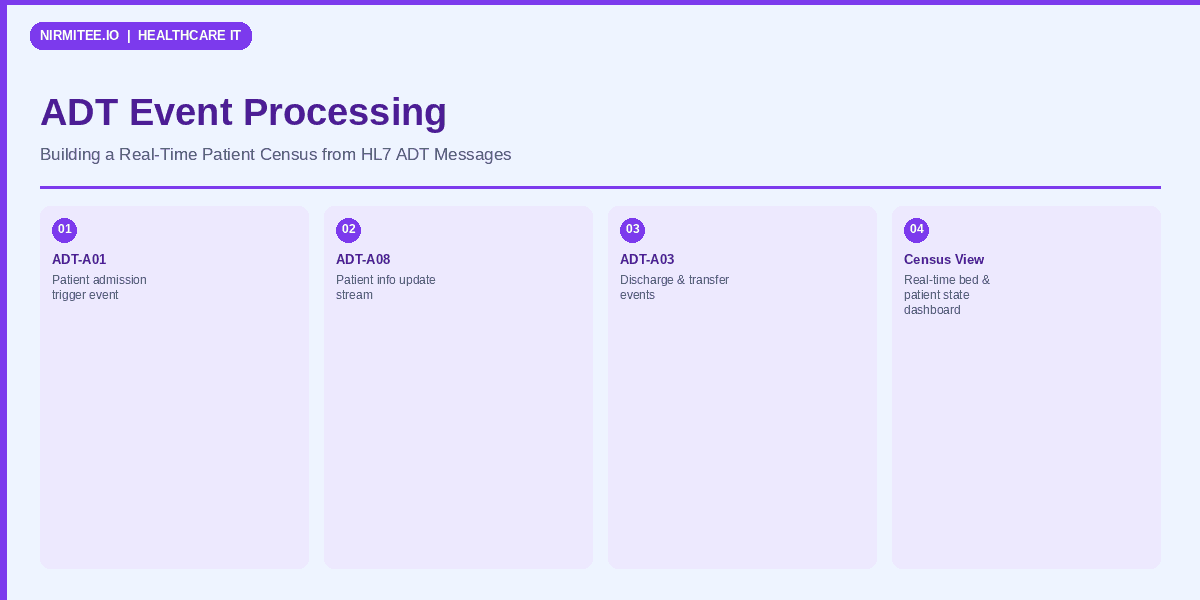Viewport: 1200px width, 600px height.
Task: Select the ADT-A01 card heading
Action: click(79, 260)
